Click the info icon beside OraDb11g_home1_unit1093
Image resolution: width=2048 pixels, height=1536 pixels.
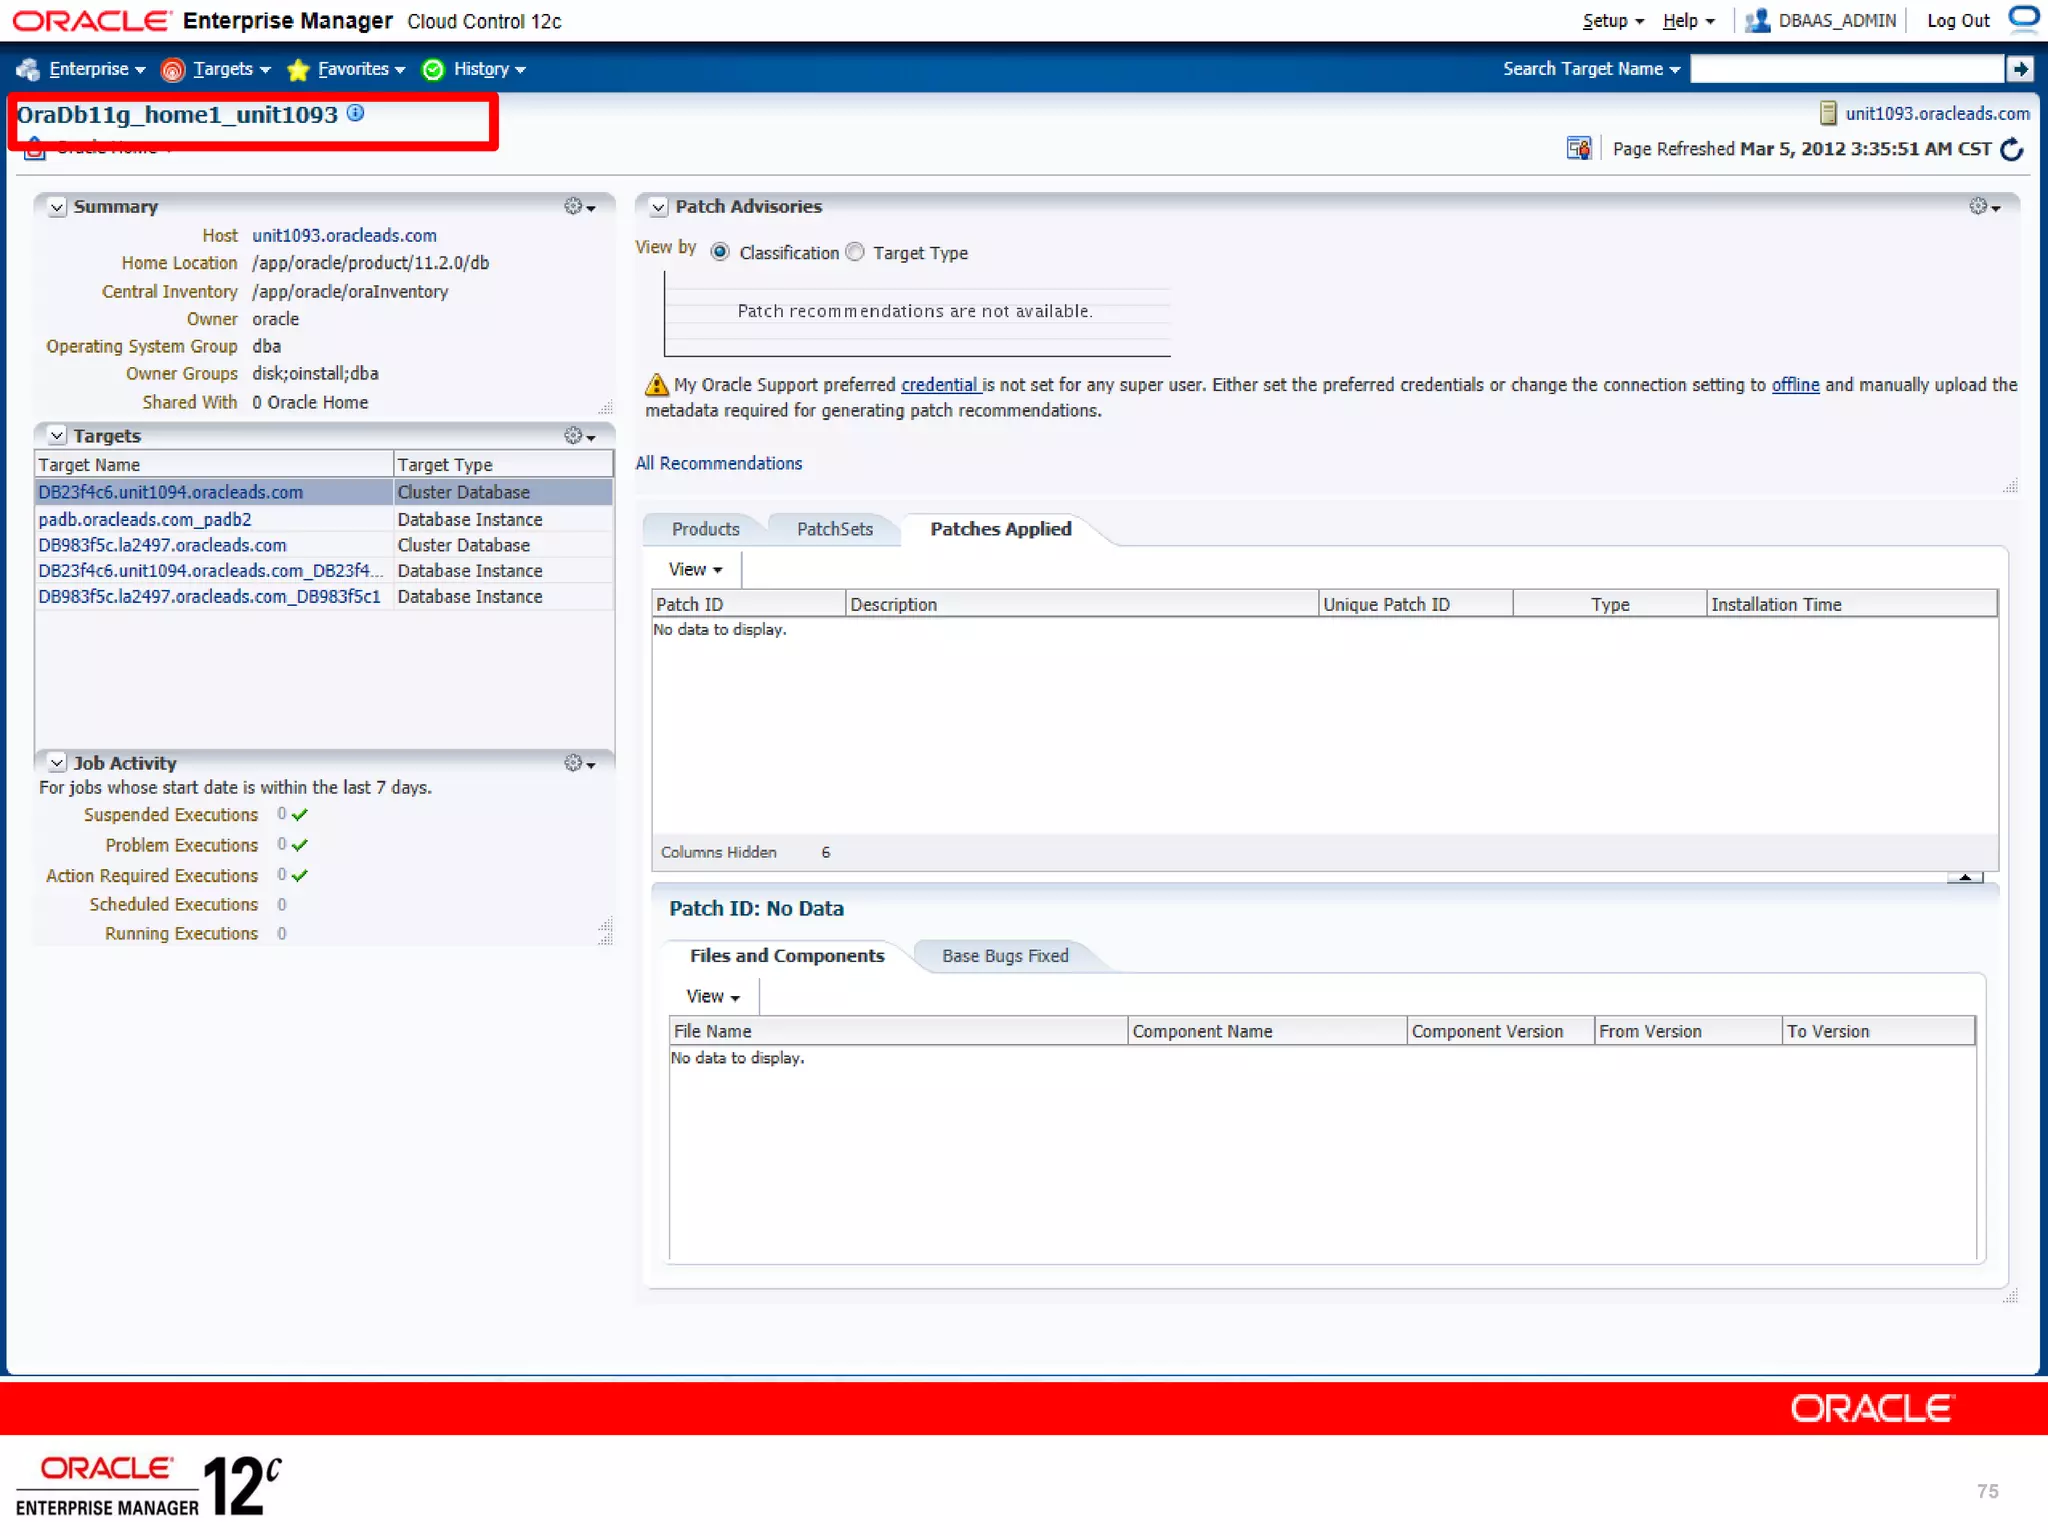tap(355, 113)
